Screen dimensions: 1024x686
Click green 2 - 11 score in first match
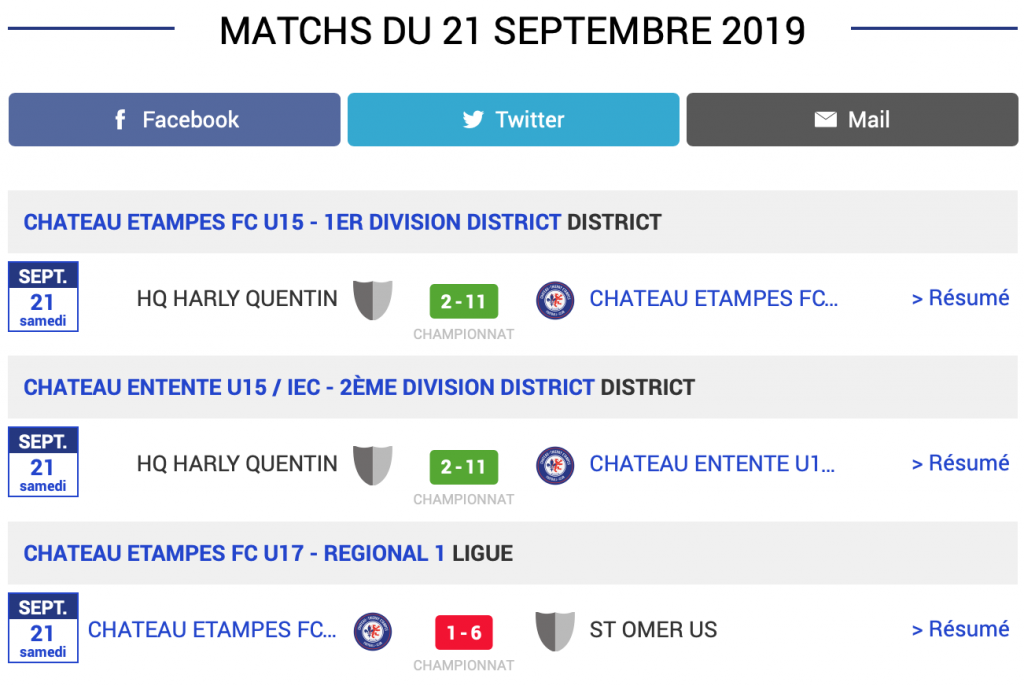click(463, 301)
